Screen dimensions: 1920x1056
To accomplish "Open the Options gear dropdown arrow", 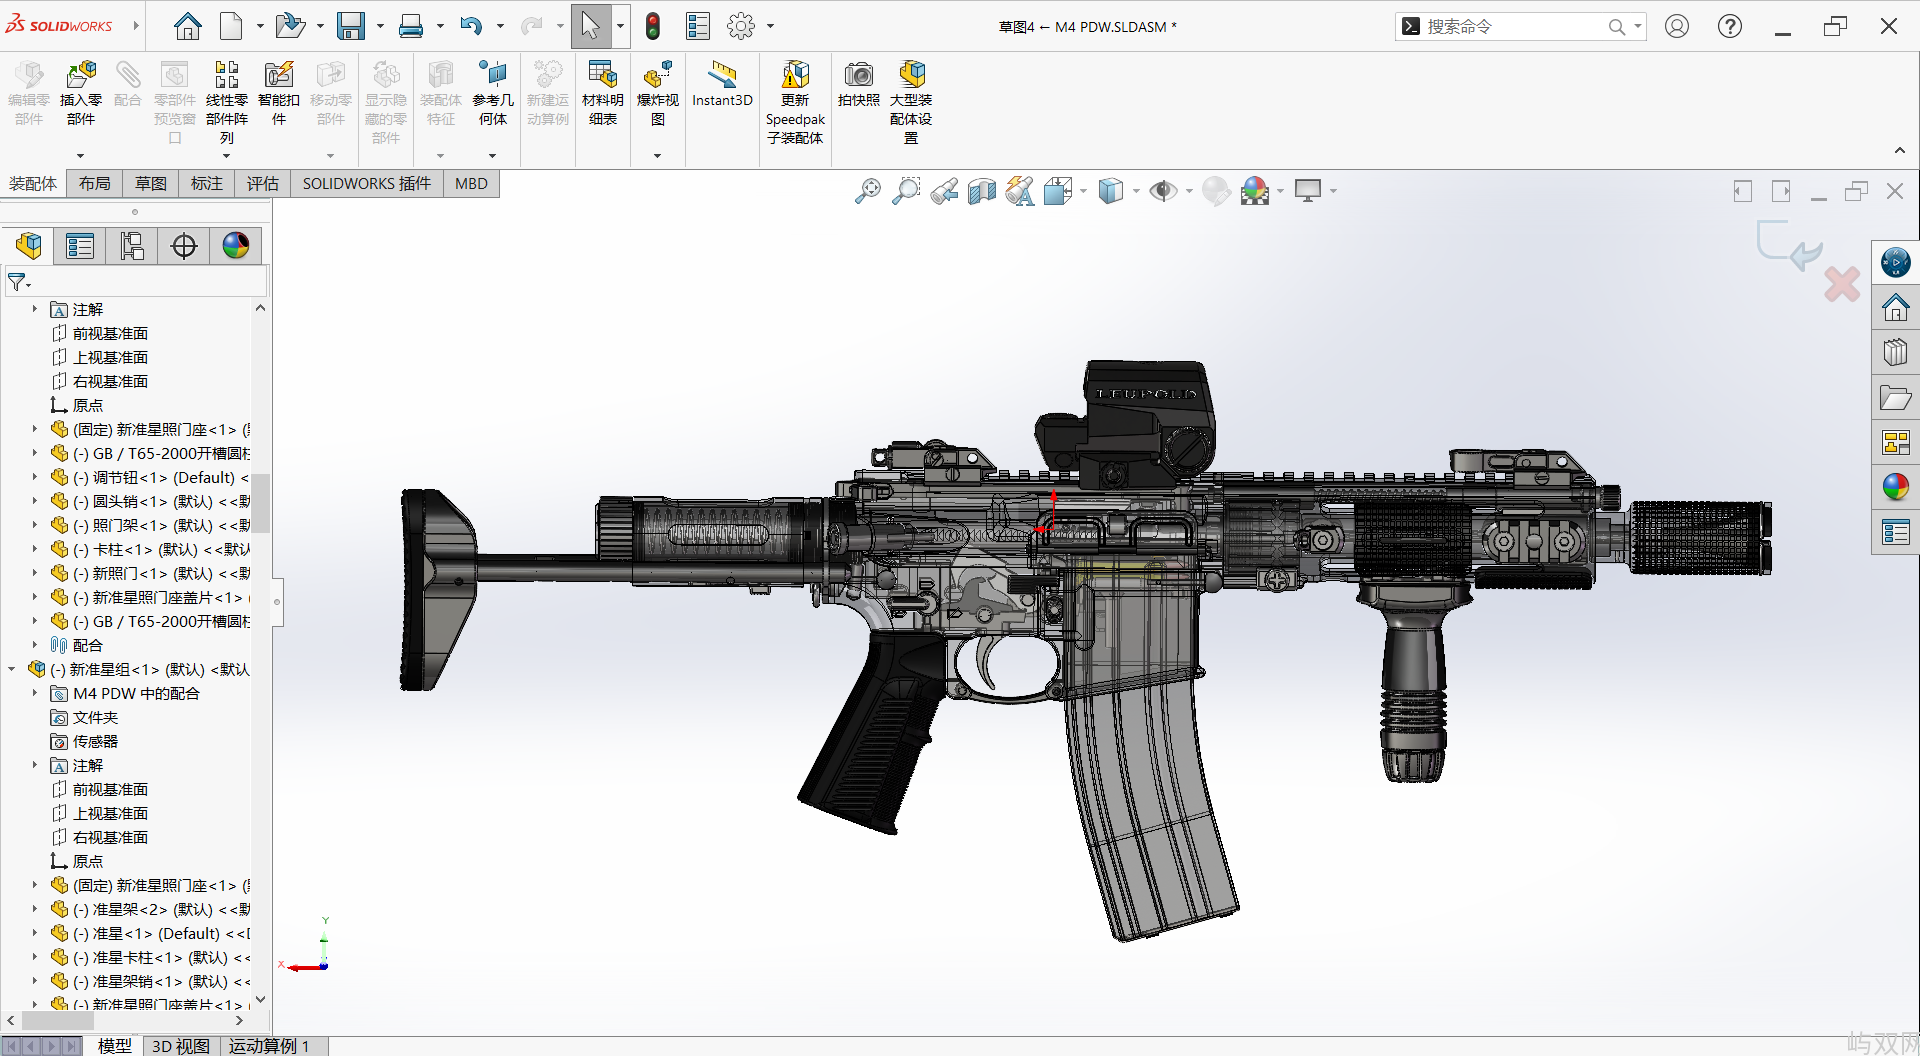I will pos(770,27).
